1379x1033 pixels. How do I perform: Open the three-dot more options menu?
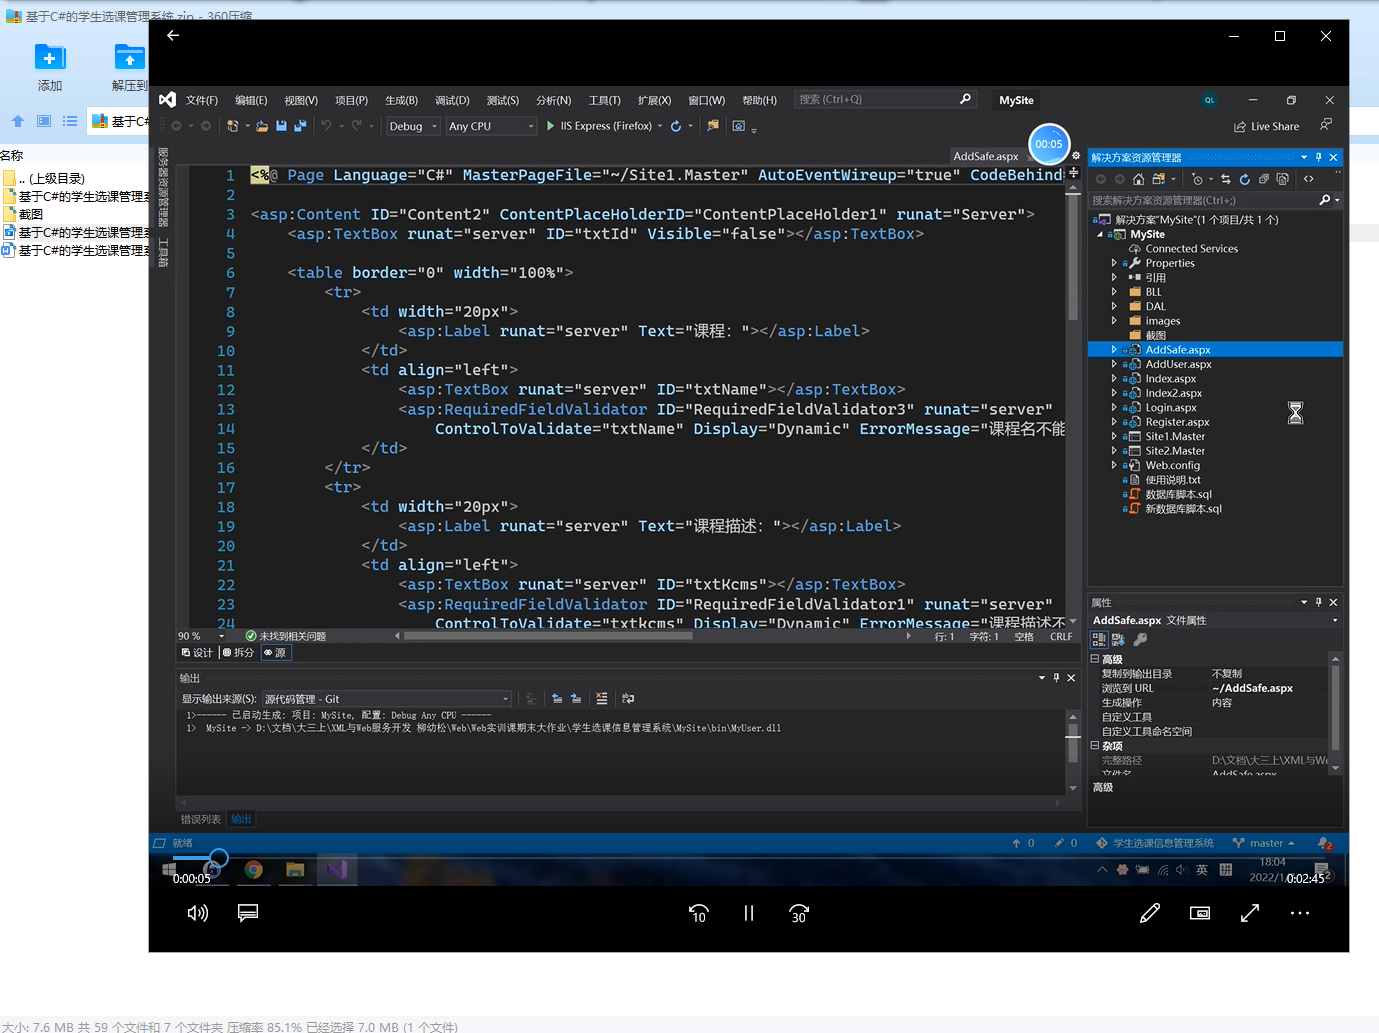pos(1300,913)
